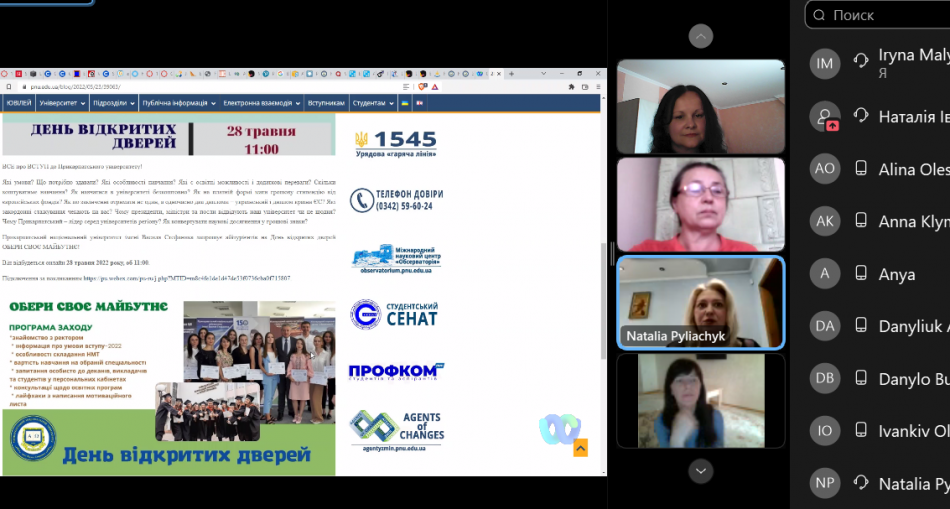The height and width of the screenshot is (509, 950).
Task: Click the Профком logo
Action: 394,372
